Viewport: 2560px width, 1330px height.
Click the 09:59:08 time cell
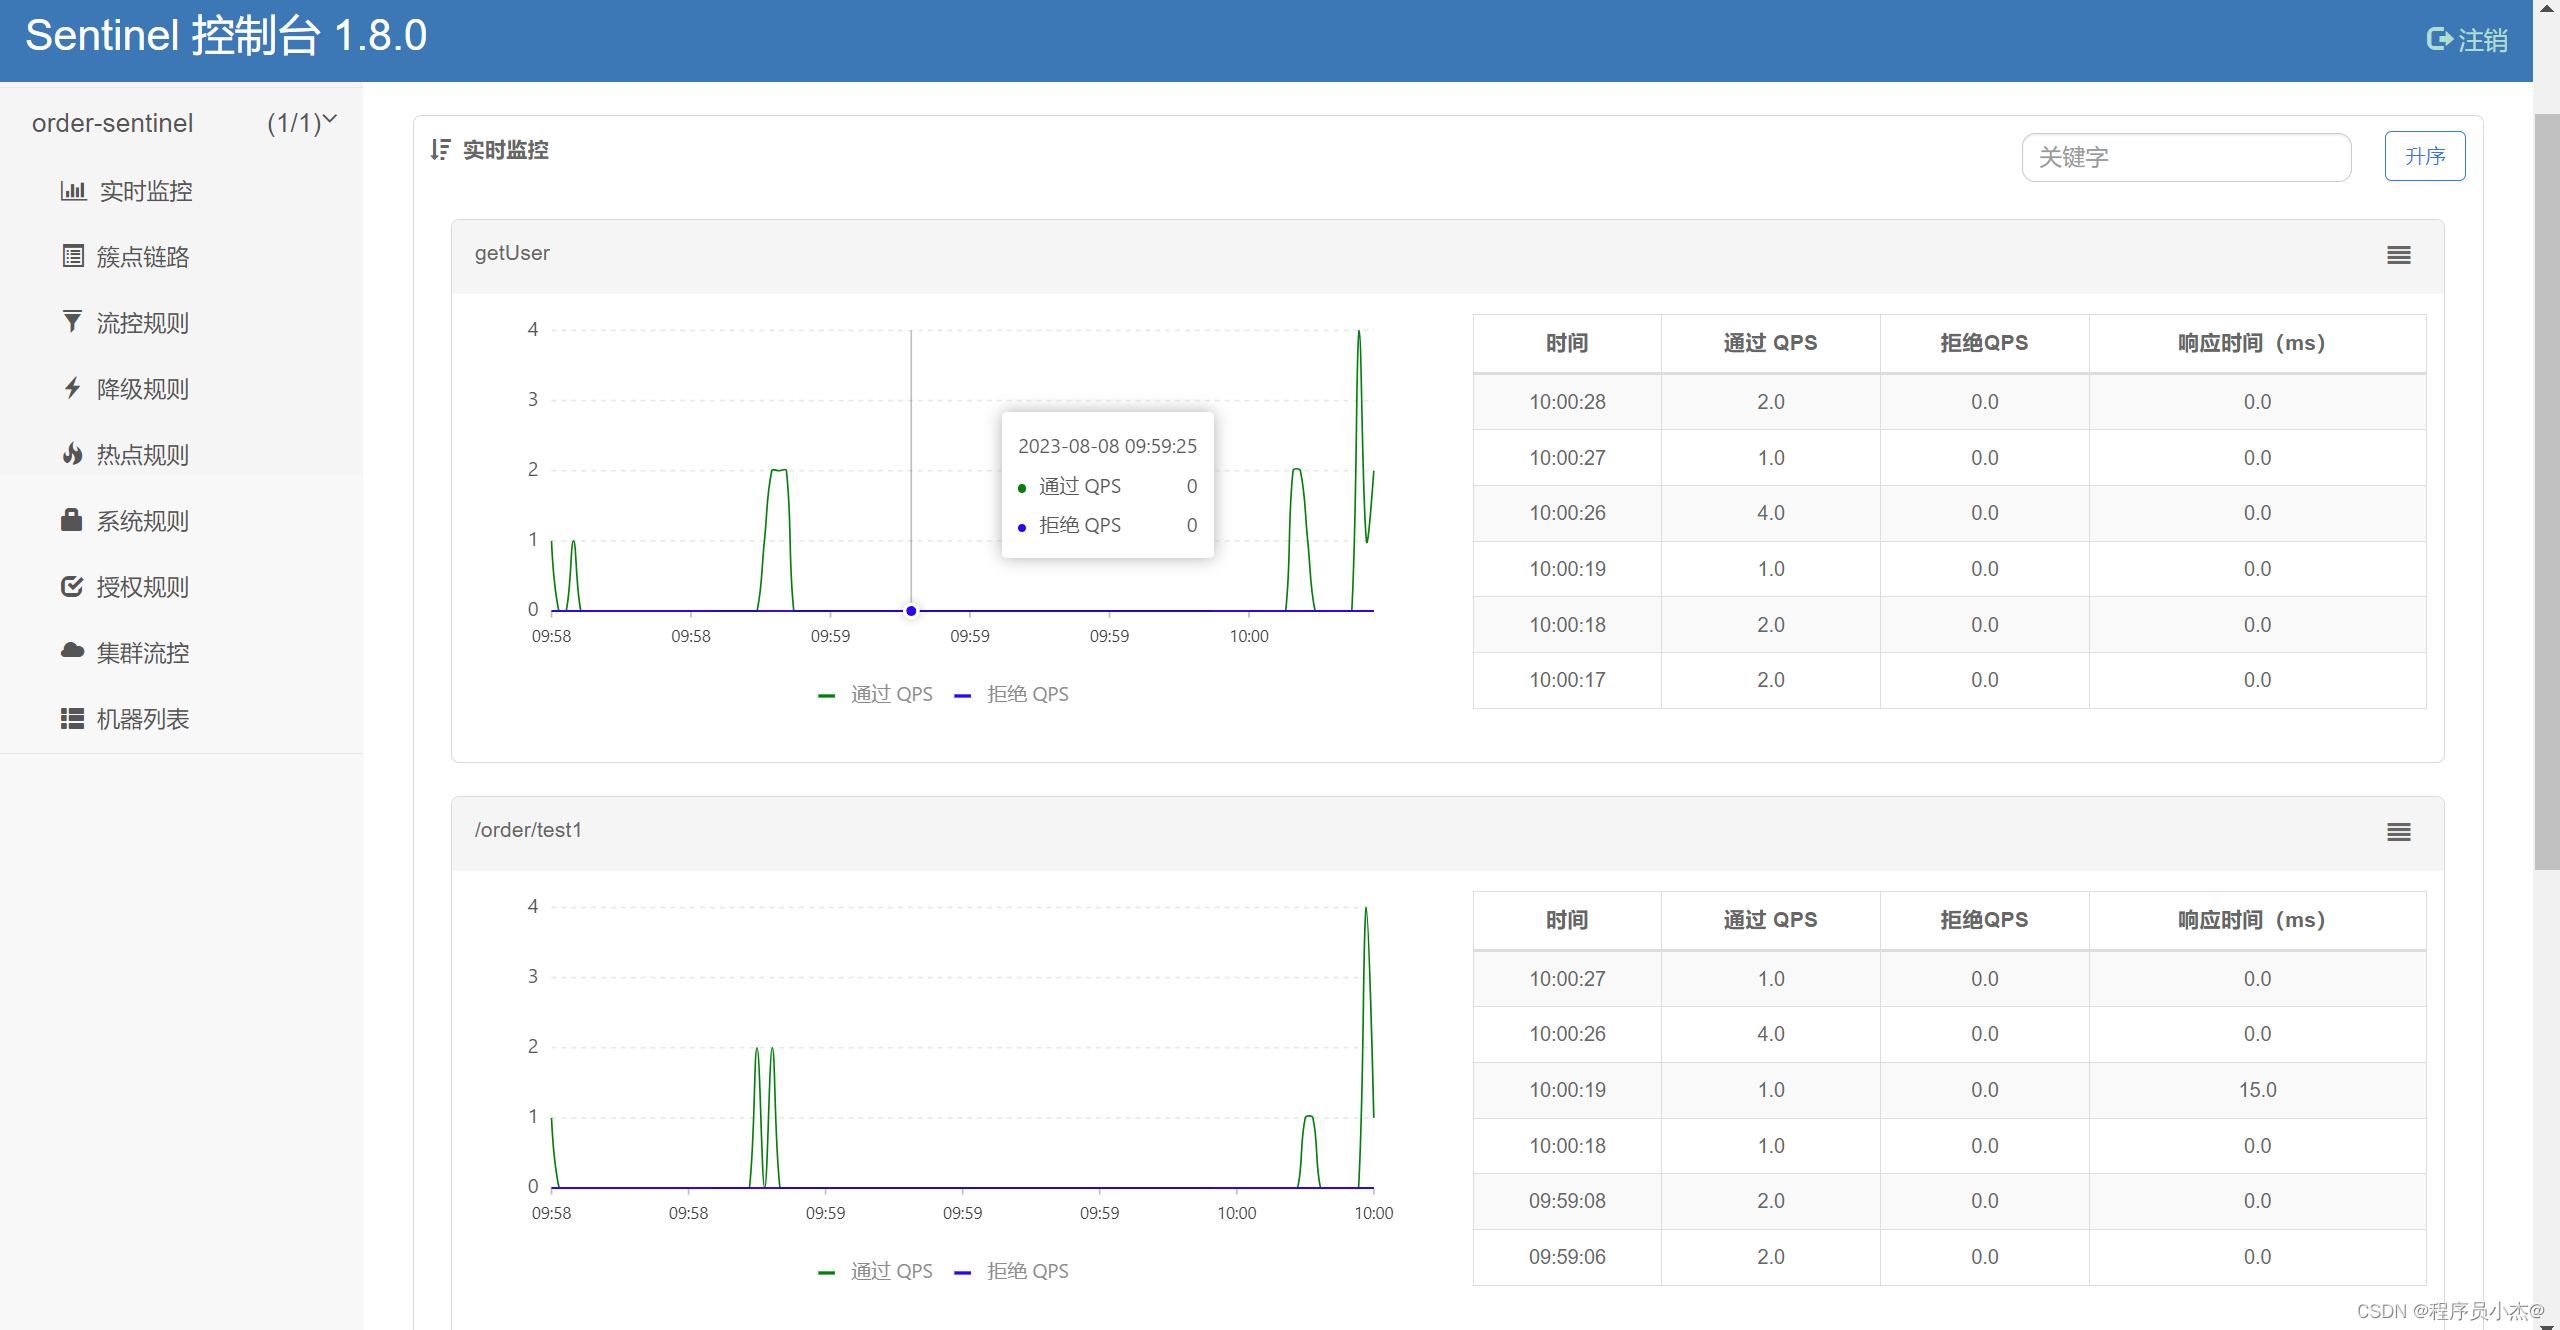(x=1567, y=1201)
